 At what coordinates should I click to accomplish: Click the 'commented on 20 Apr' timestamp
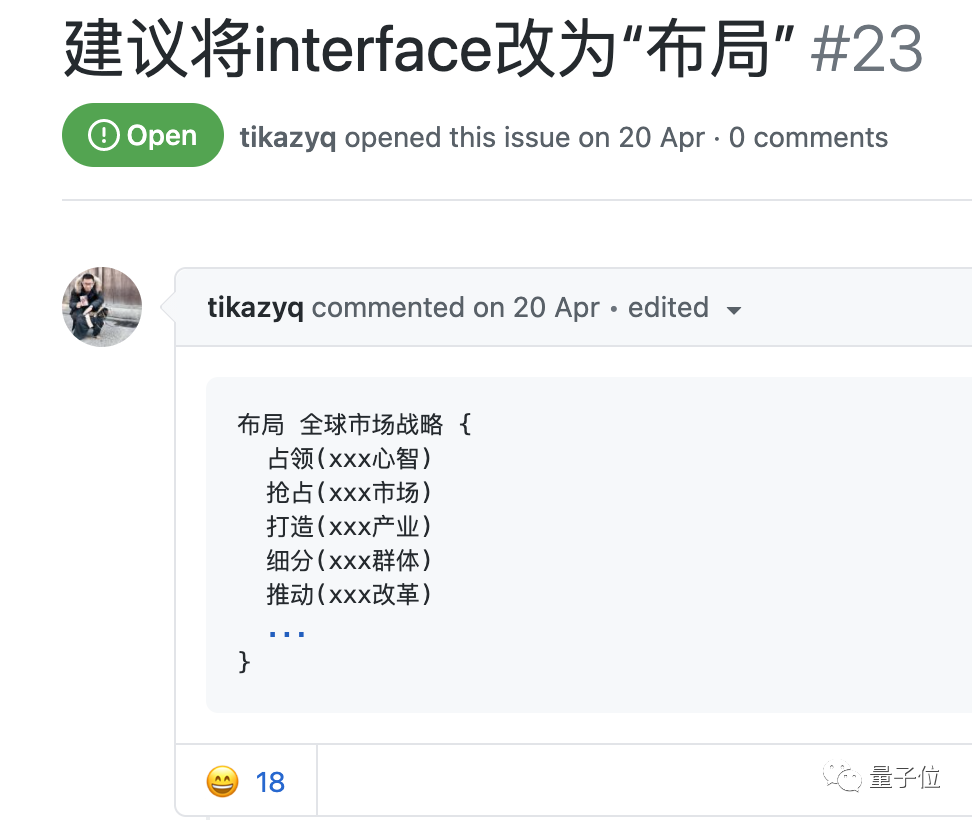(x=455, y=307)
